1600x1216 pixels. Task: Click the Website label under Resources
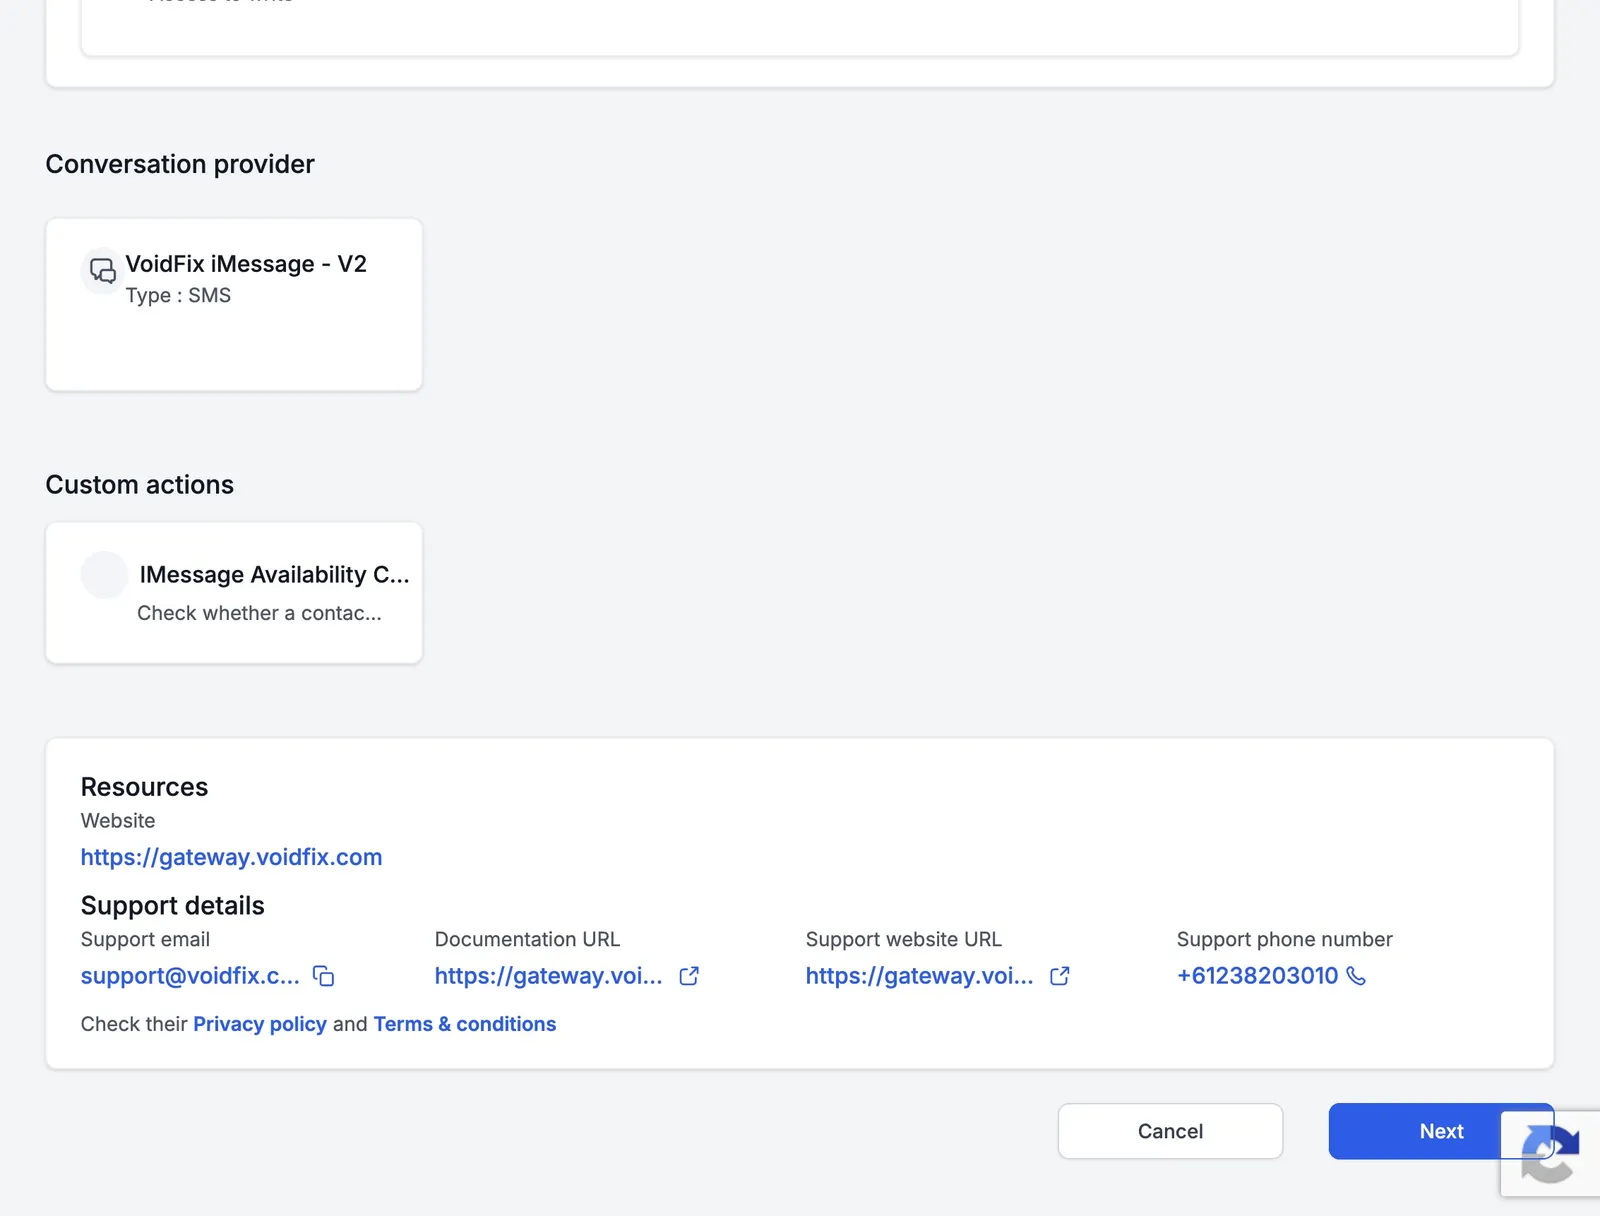coord(118,821)
